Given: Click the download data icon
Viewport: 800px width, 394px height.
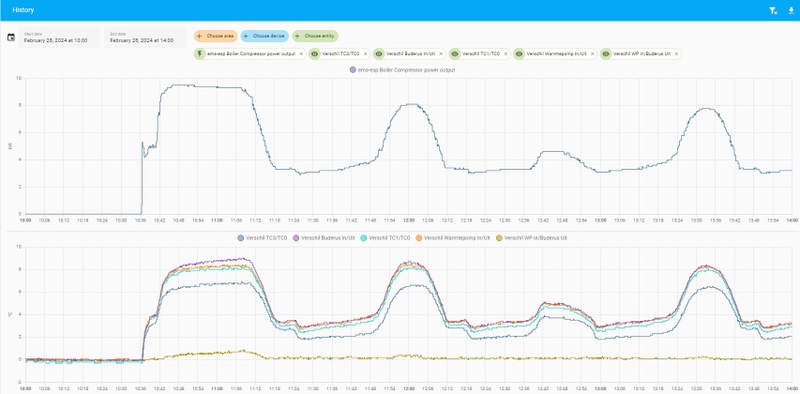Looking at the screenshot, I should click(791, 10).
